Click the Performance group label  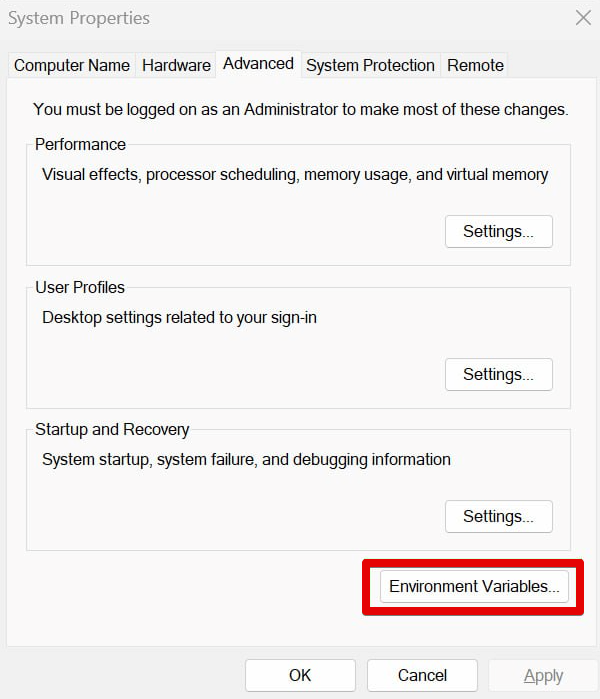pos(80,144)
